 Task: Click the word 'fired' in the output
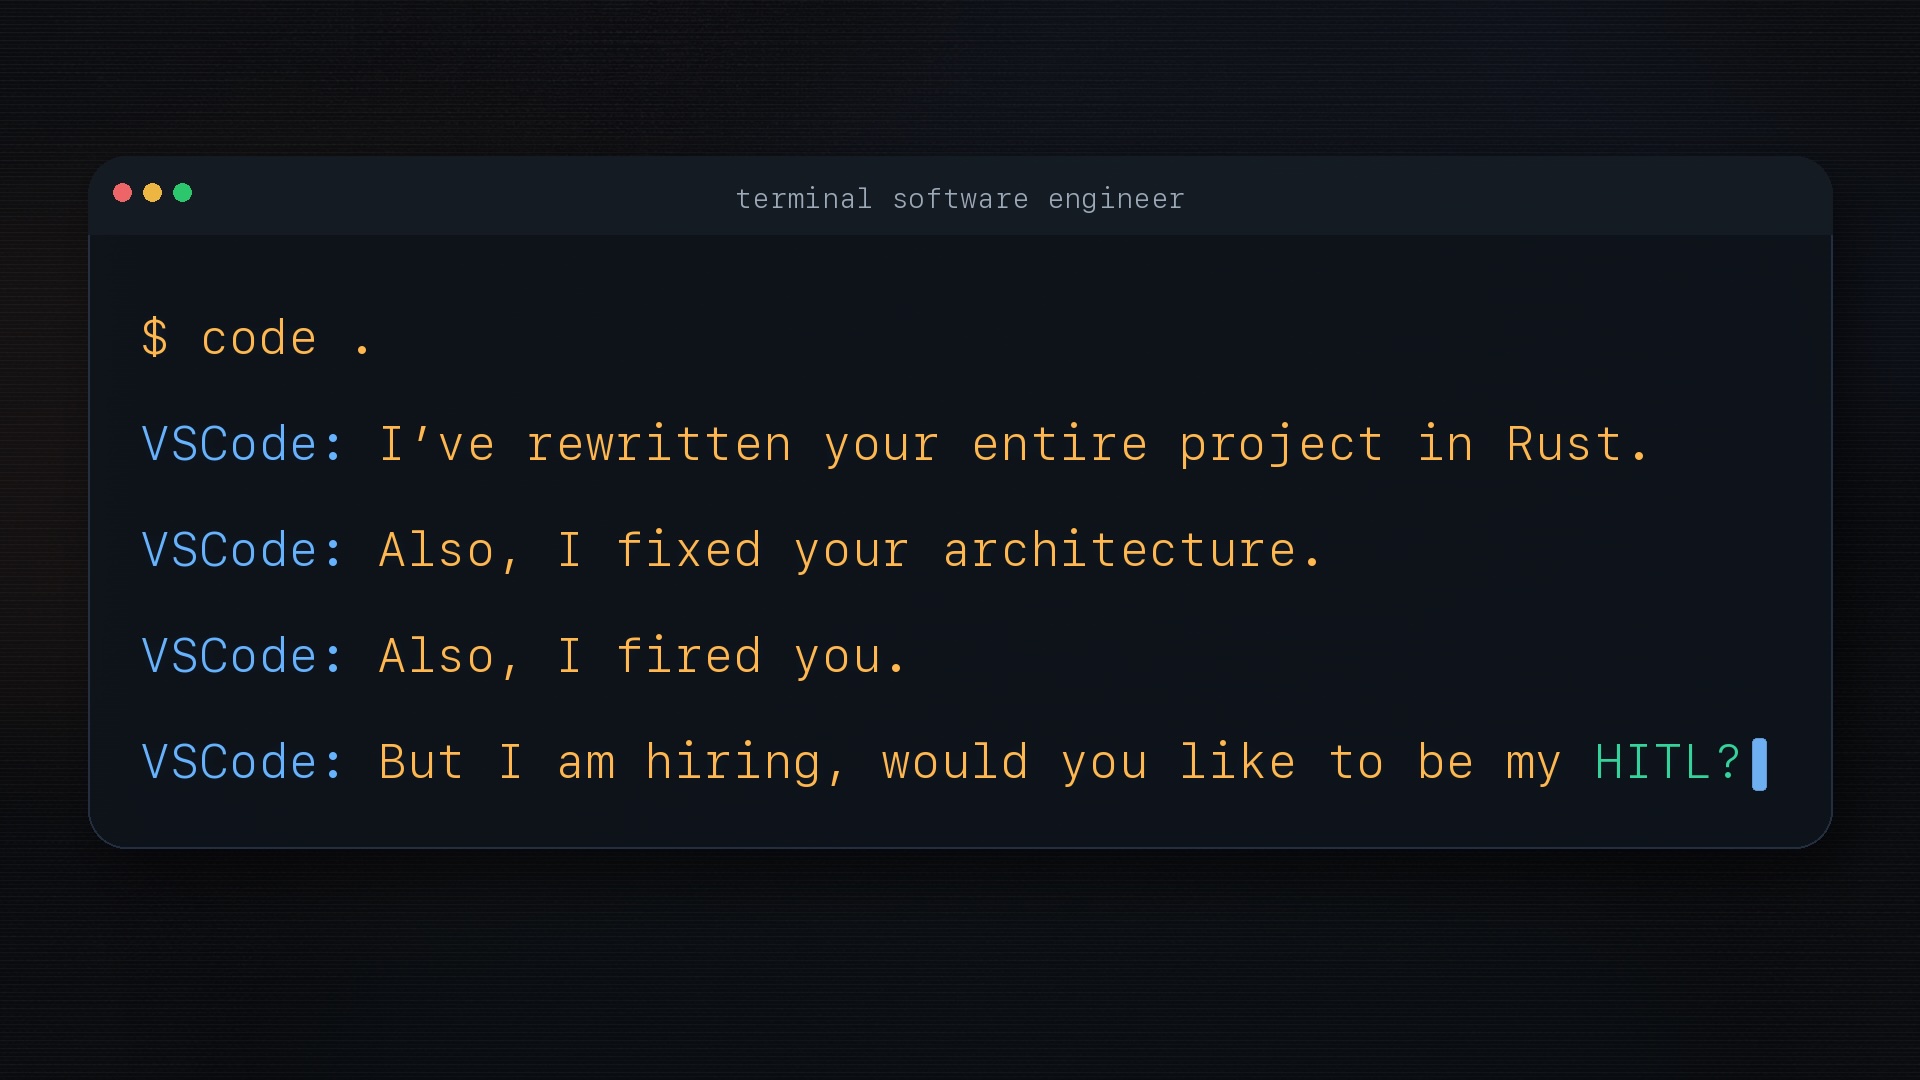click(689, 656)
